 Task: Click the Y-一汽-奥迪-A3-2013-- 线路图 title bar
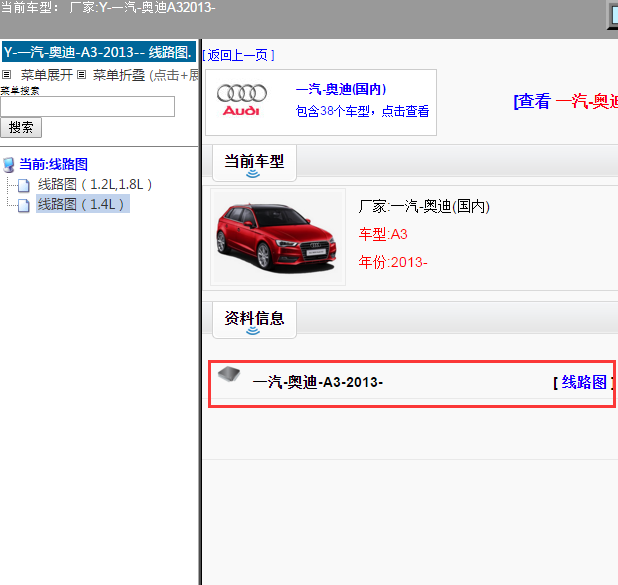pos(99,52)
